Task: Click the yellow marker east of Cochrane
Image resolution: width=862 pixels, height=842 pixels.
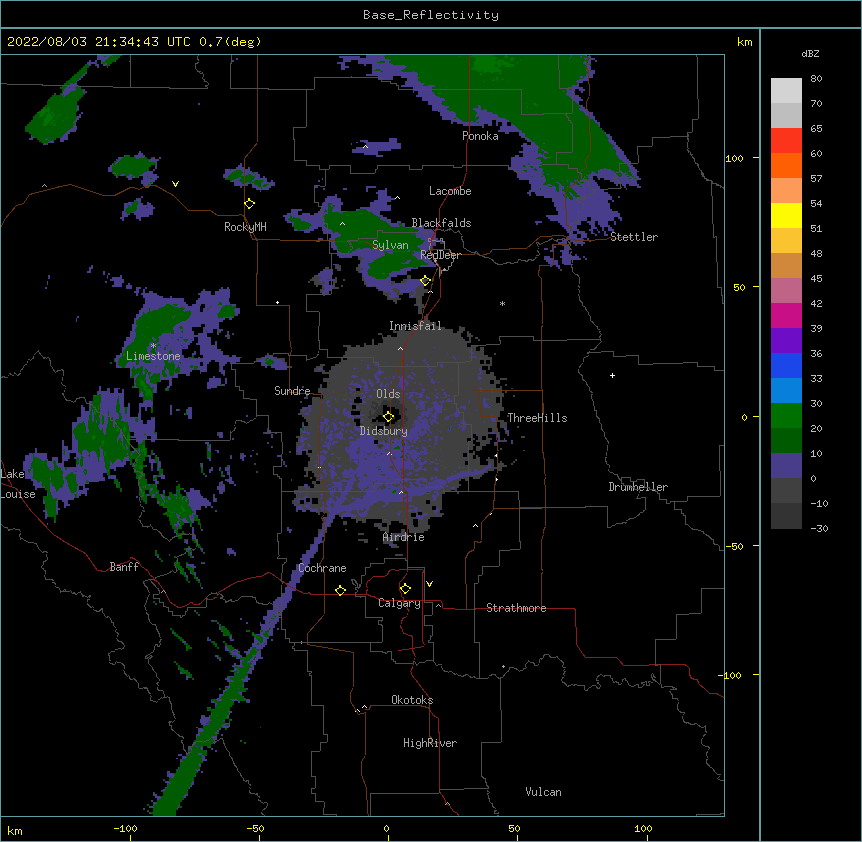Action: pyautogui.click(x=340, y=590)
